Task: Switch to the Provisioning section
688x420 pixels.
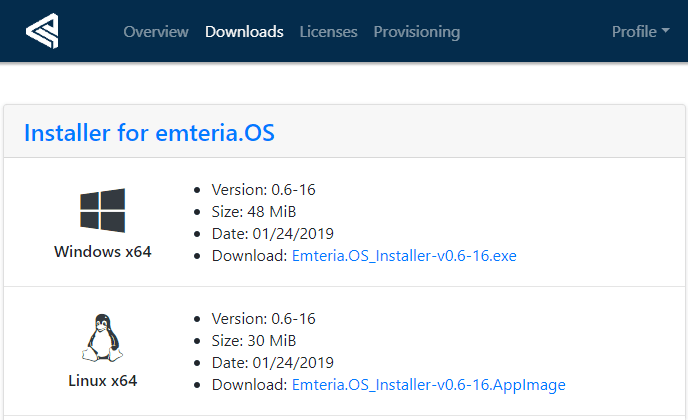Action: click(x=417, y=32)
